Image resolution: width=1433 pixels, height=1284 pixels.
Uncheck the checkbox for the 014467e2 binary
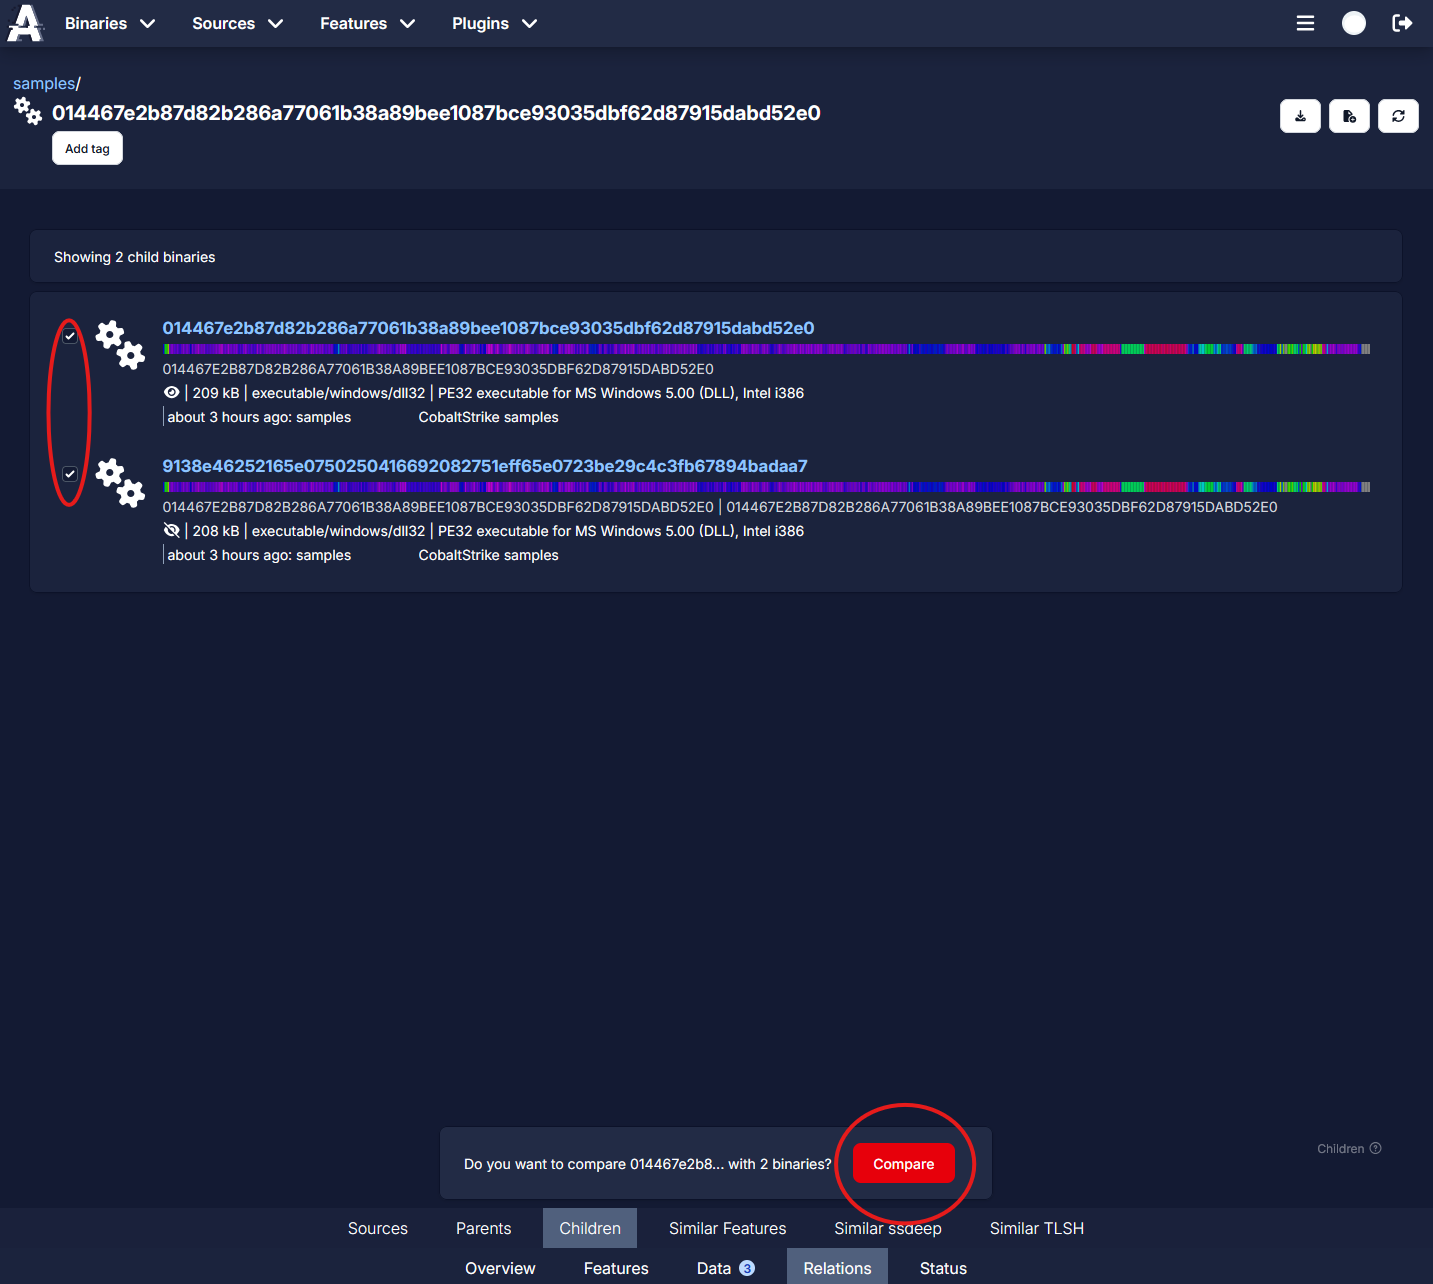(x=69, y=337)
